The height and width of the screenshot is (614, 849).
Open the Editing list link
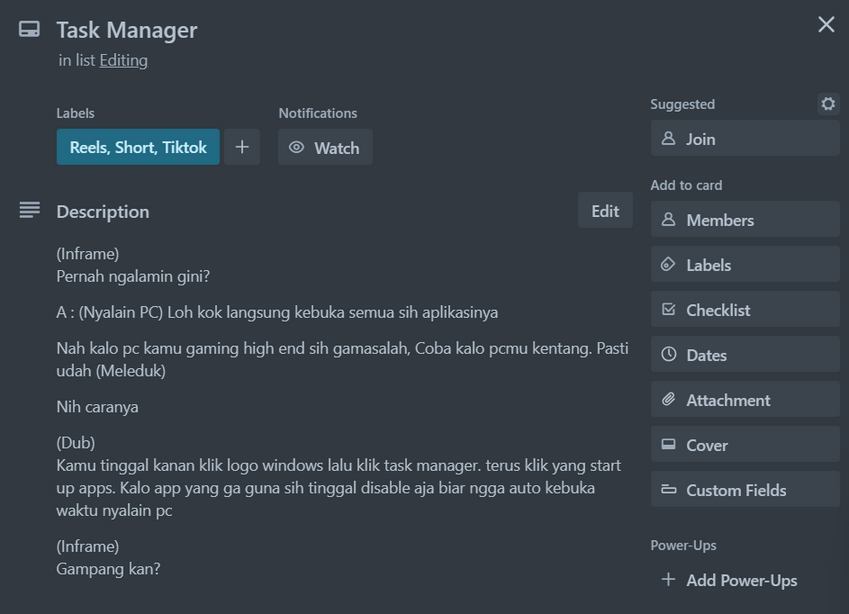[123, 60]
